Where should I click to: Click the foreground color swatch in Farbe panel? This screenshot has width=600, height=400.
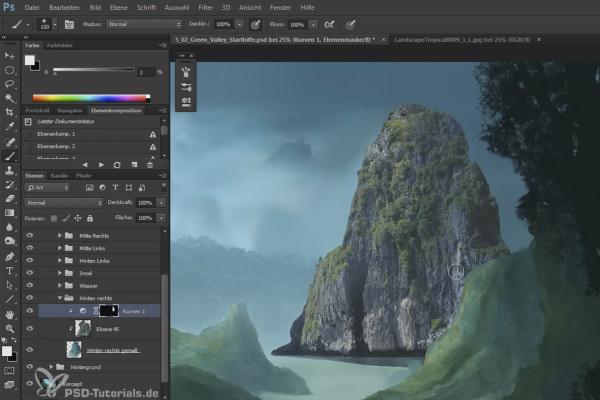[x=29, y=60]
